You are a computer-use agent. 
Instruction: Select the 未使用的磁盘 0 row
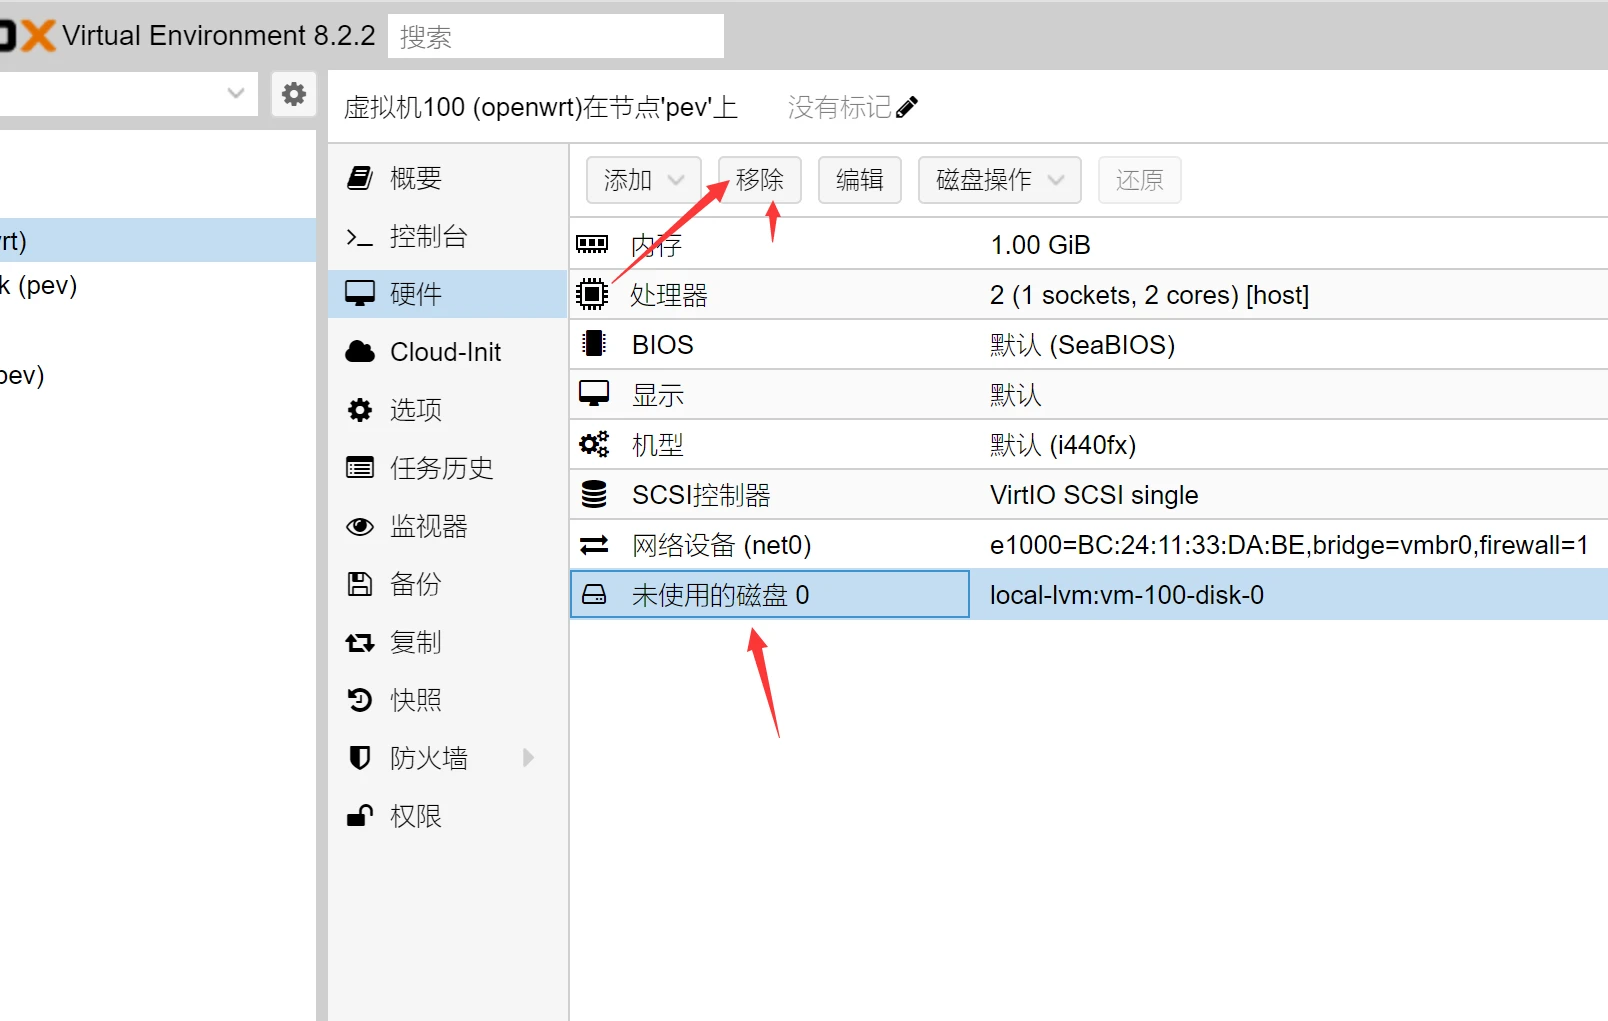1089,595
